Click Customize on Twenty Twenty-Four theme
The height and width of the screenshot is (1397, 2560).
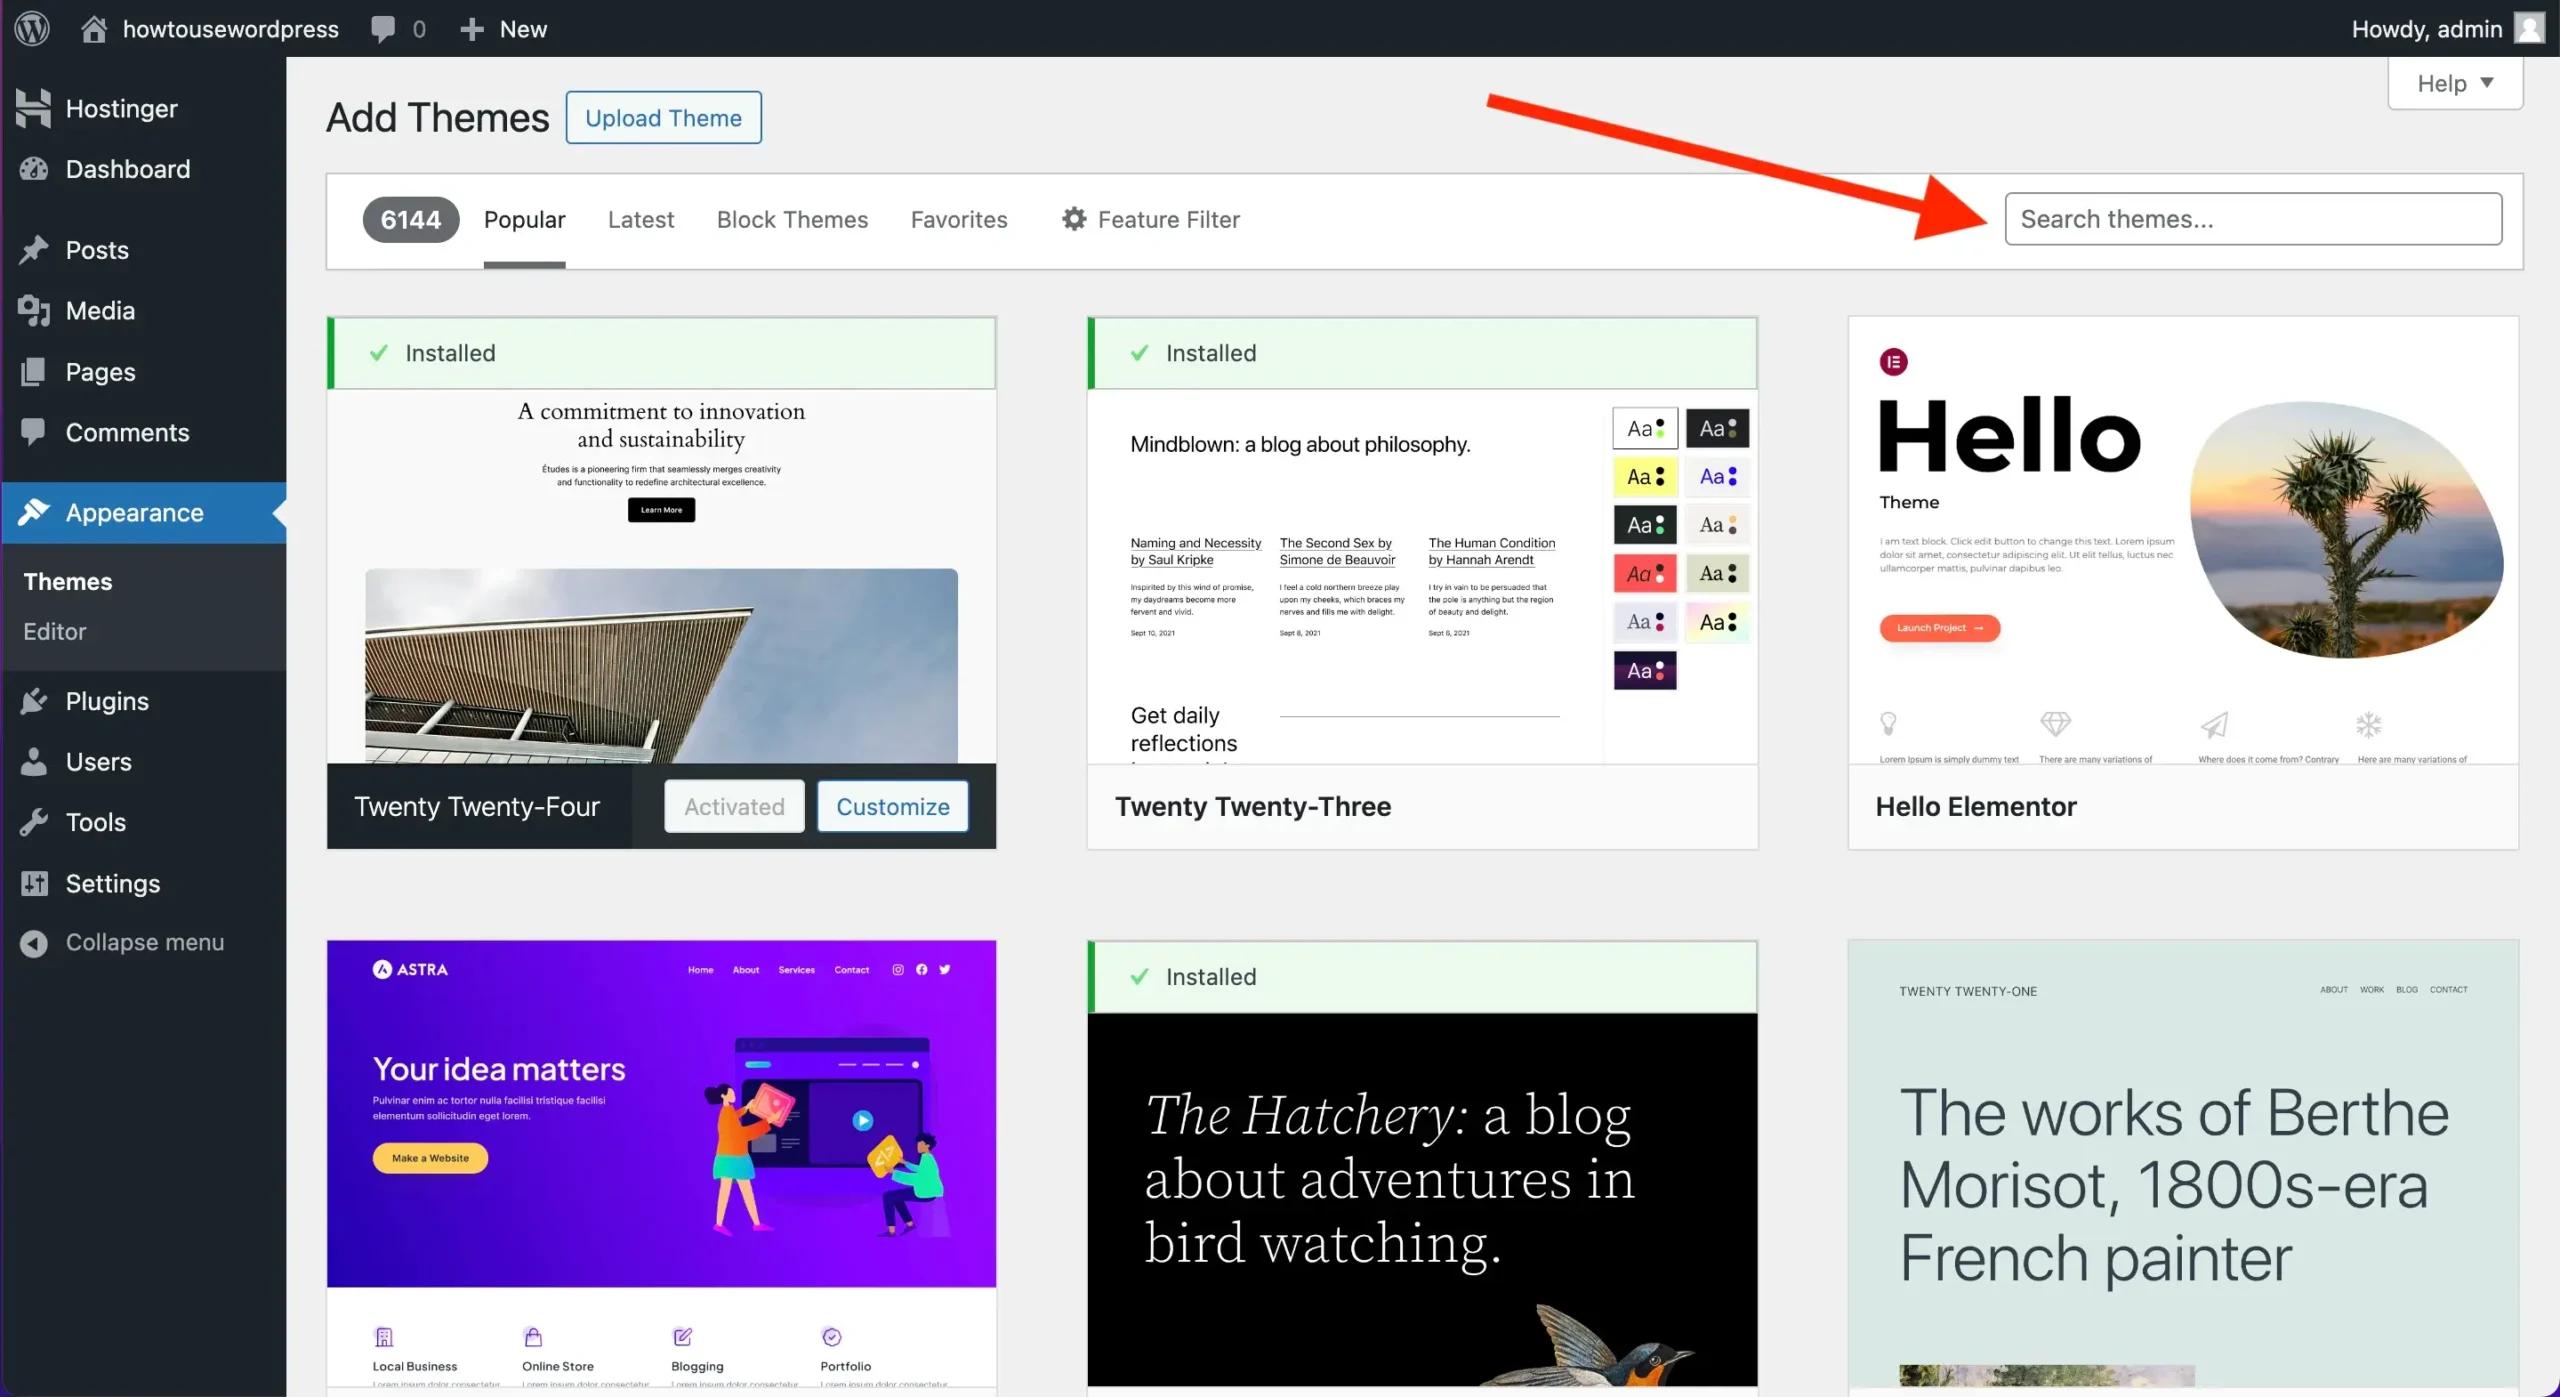click(x=891, y=805)
